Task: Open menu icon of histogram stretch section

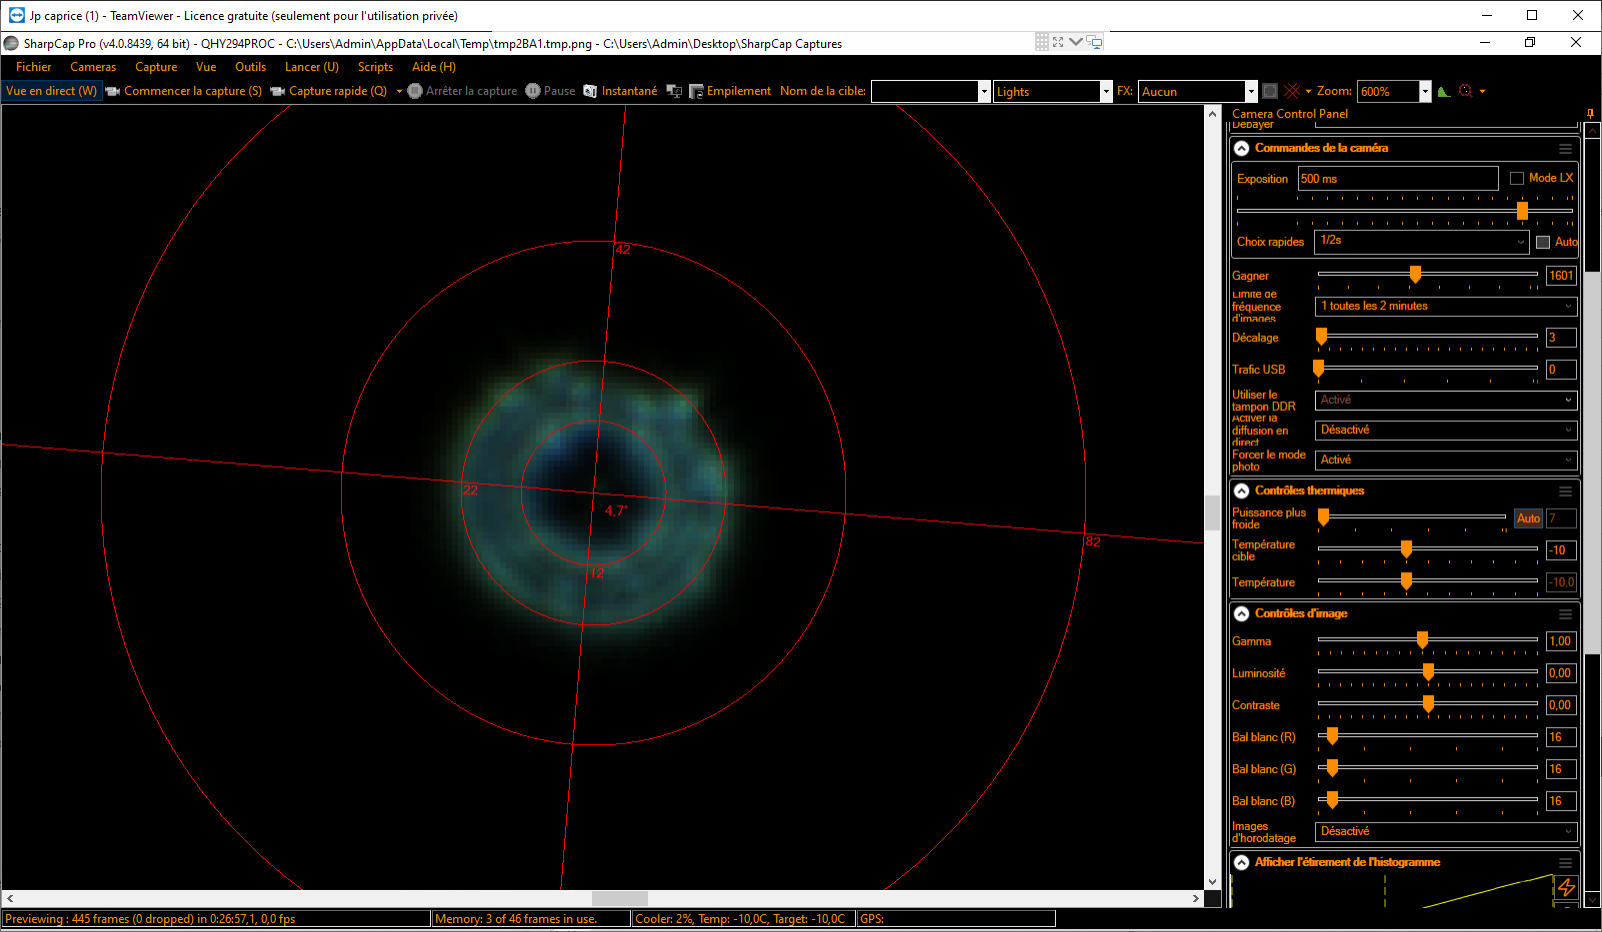Action: pos(1565,862)
